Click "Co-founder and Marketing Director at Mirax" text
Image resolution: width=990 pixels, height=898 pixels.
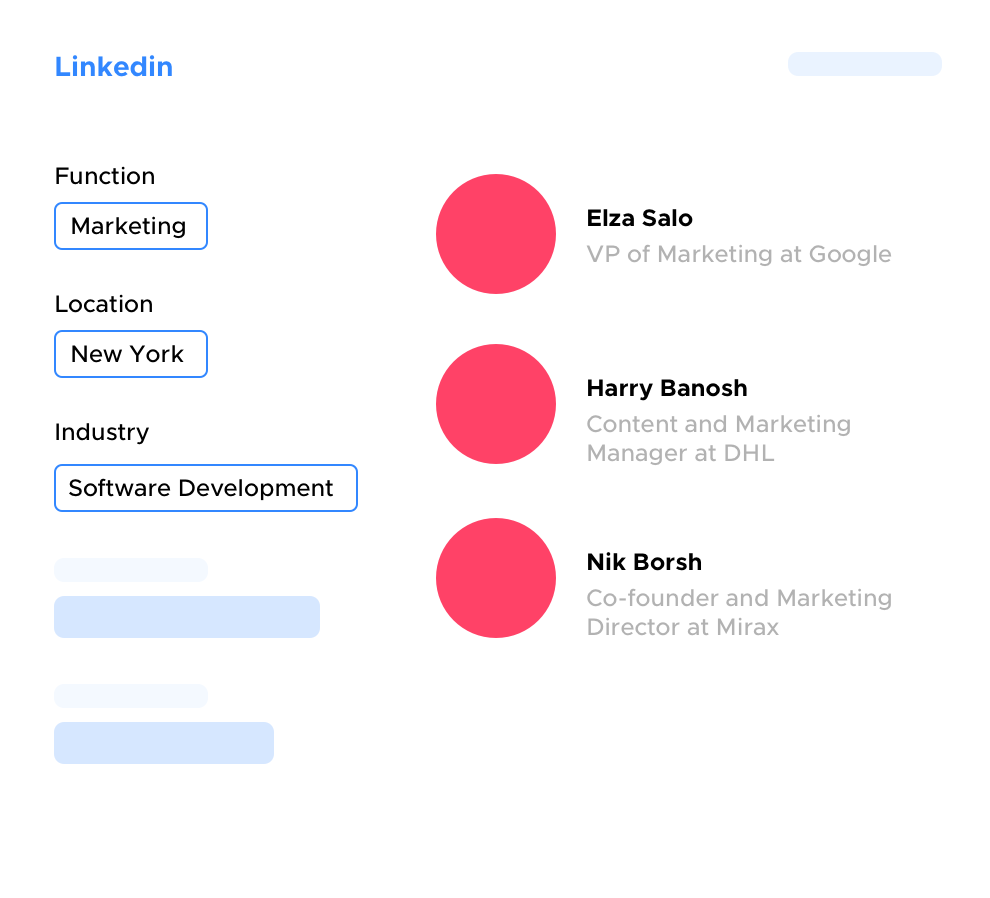pyautogui.click(x=738, y=612)
